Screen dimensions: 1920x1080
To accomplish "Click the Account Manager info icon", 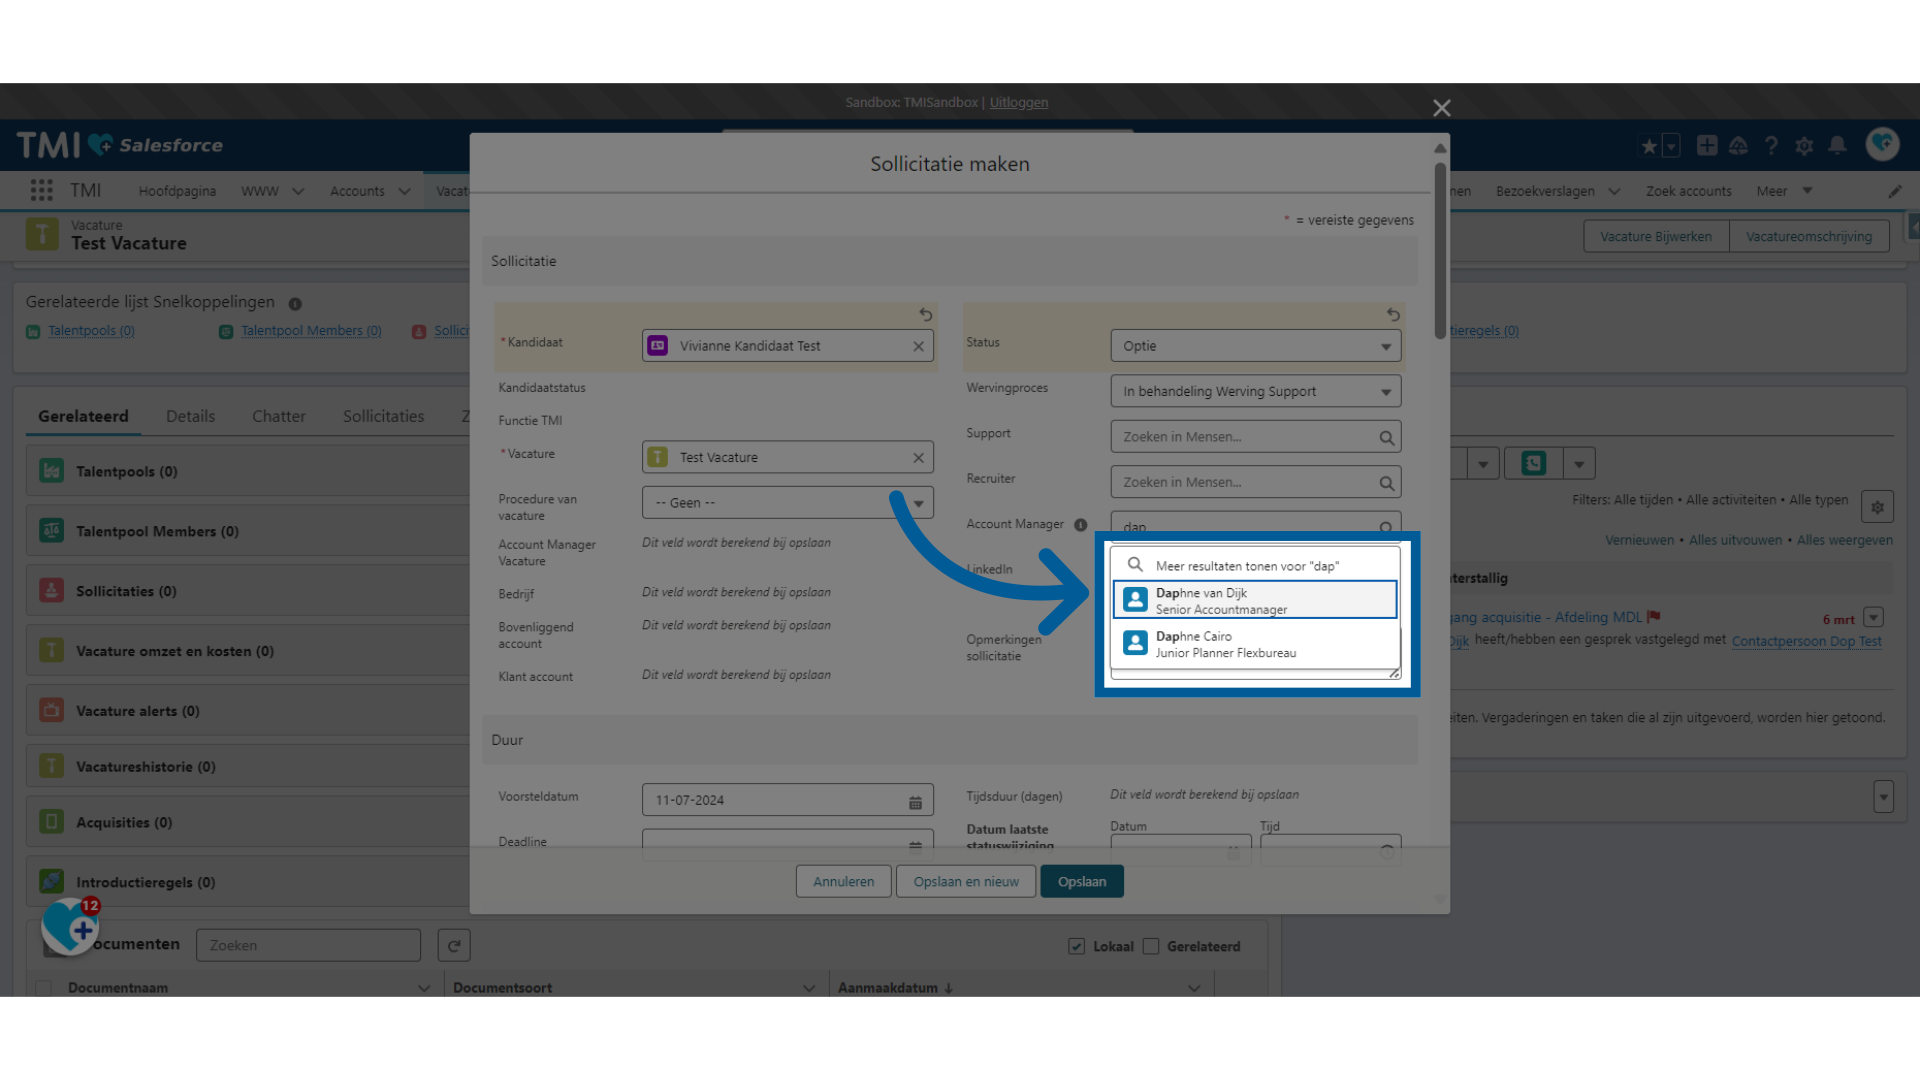I will click(x=1080, y=525).
